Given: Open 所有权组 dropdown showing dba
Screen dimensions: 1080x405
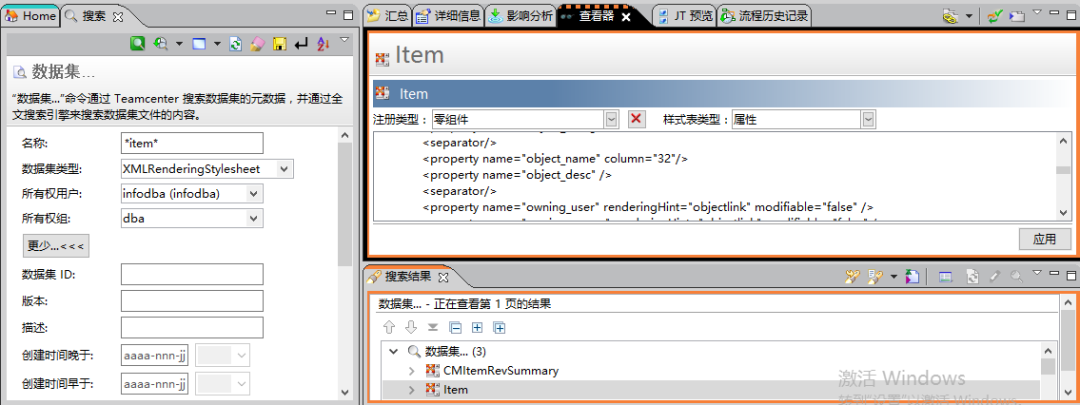Looking at the screenshot, I should click(192, 219).
